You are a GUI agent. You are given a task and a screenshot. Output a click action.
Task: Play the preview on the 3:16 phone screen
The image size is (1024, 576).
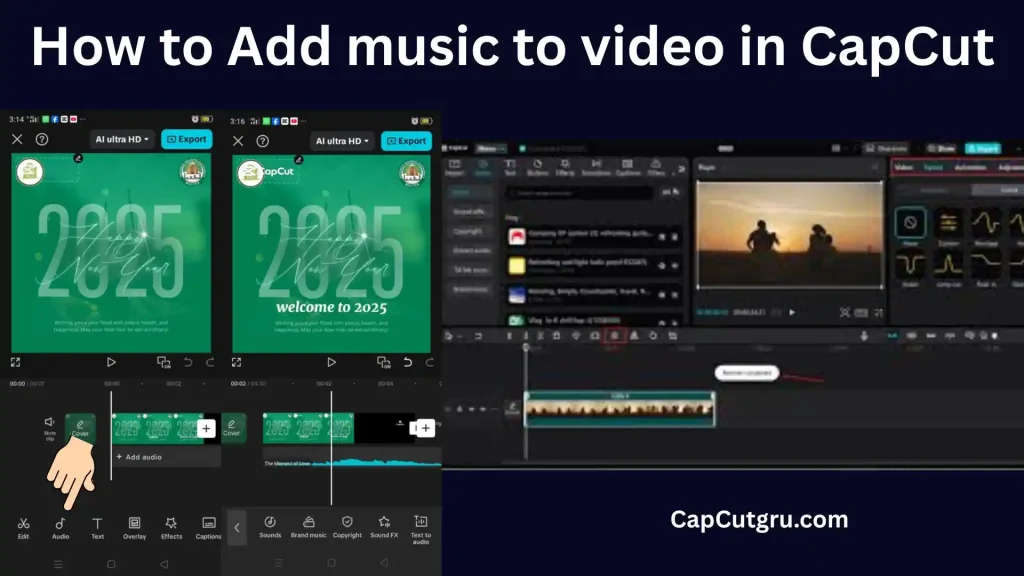pos(331,362)
